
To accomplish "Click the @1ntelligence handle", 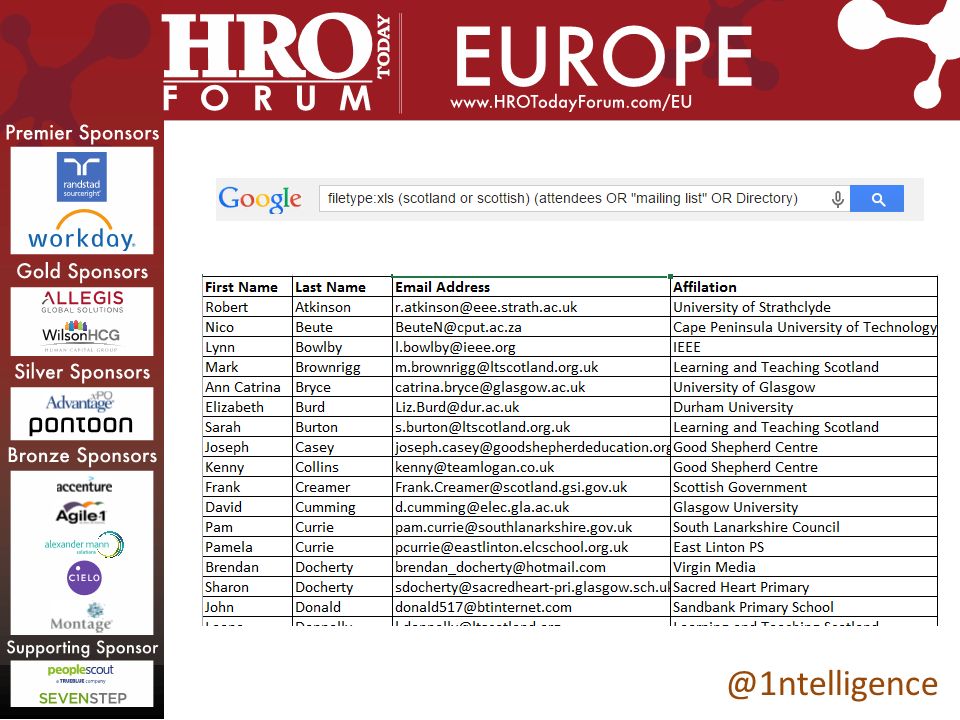I will coord(832,684).
